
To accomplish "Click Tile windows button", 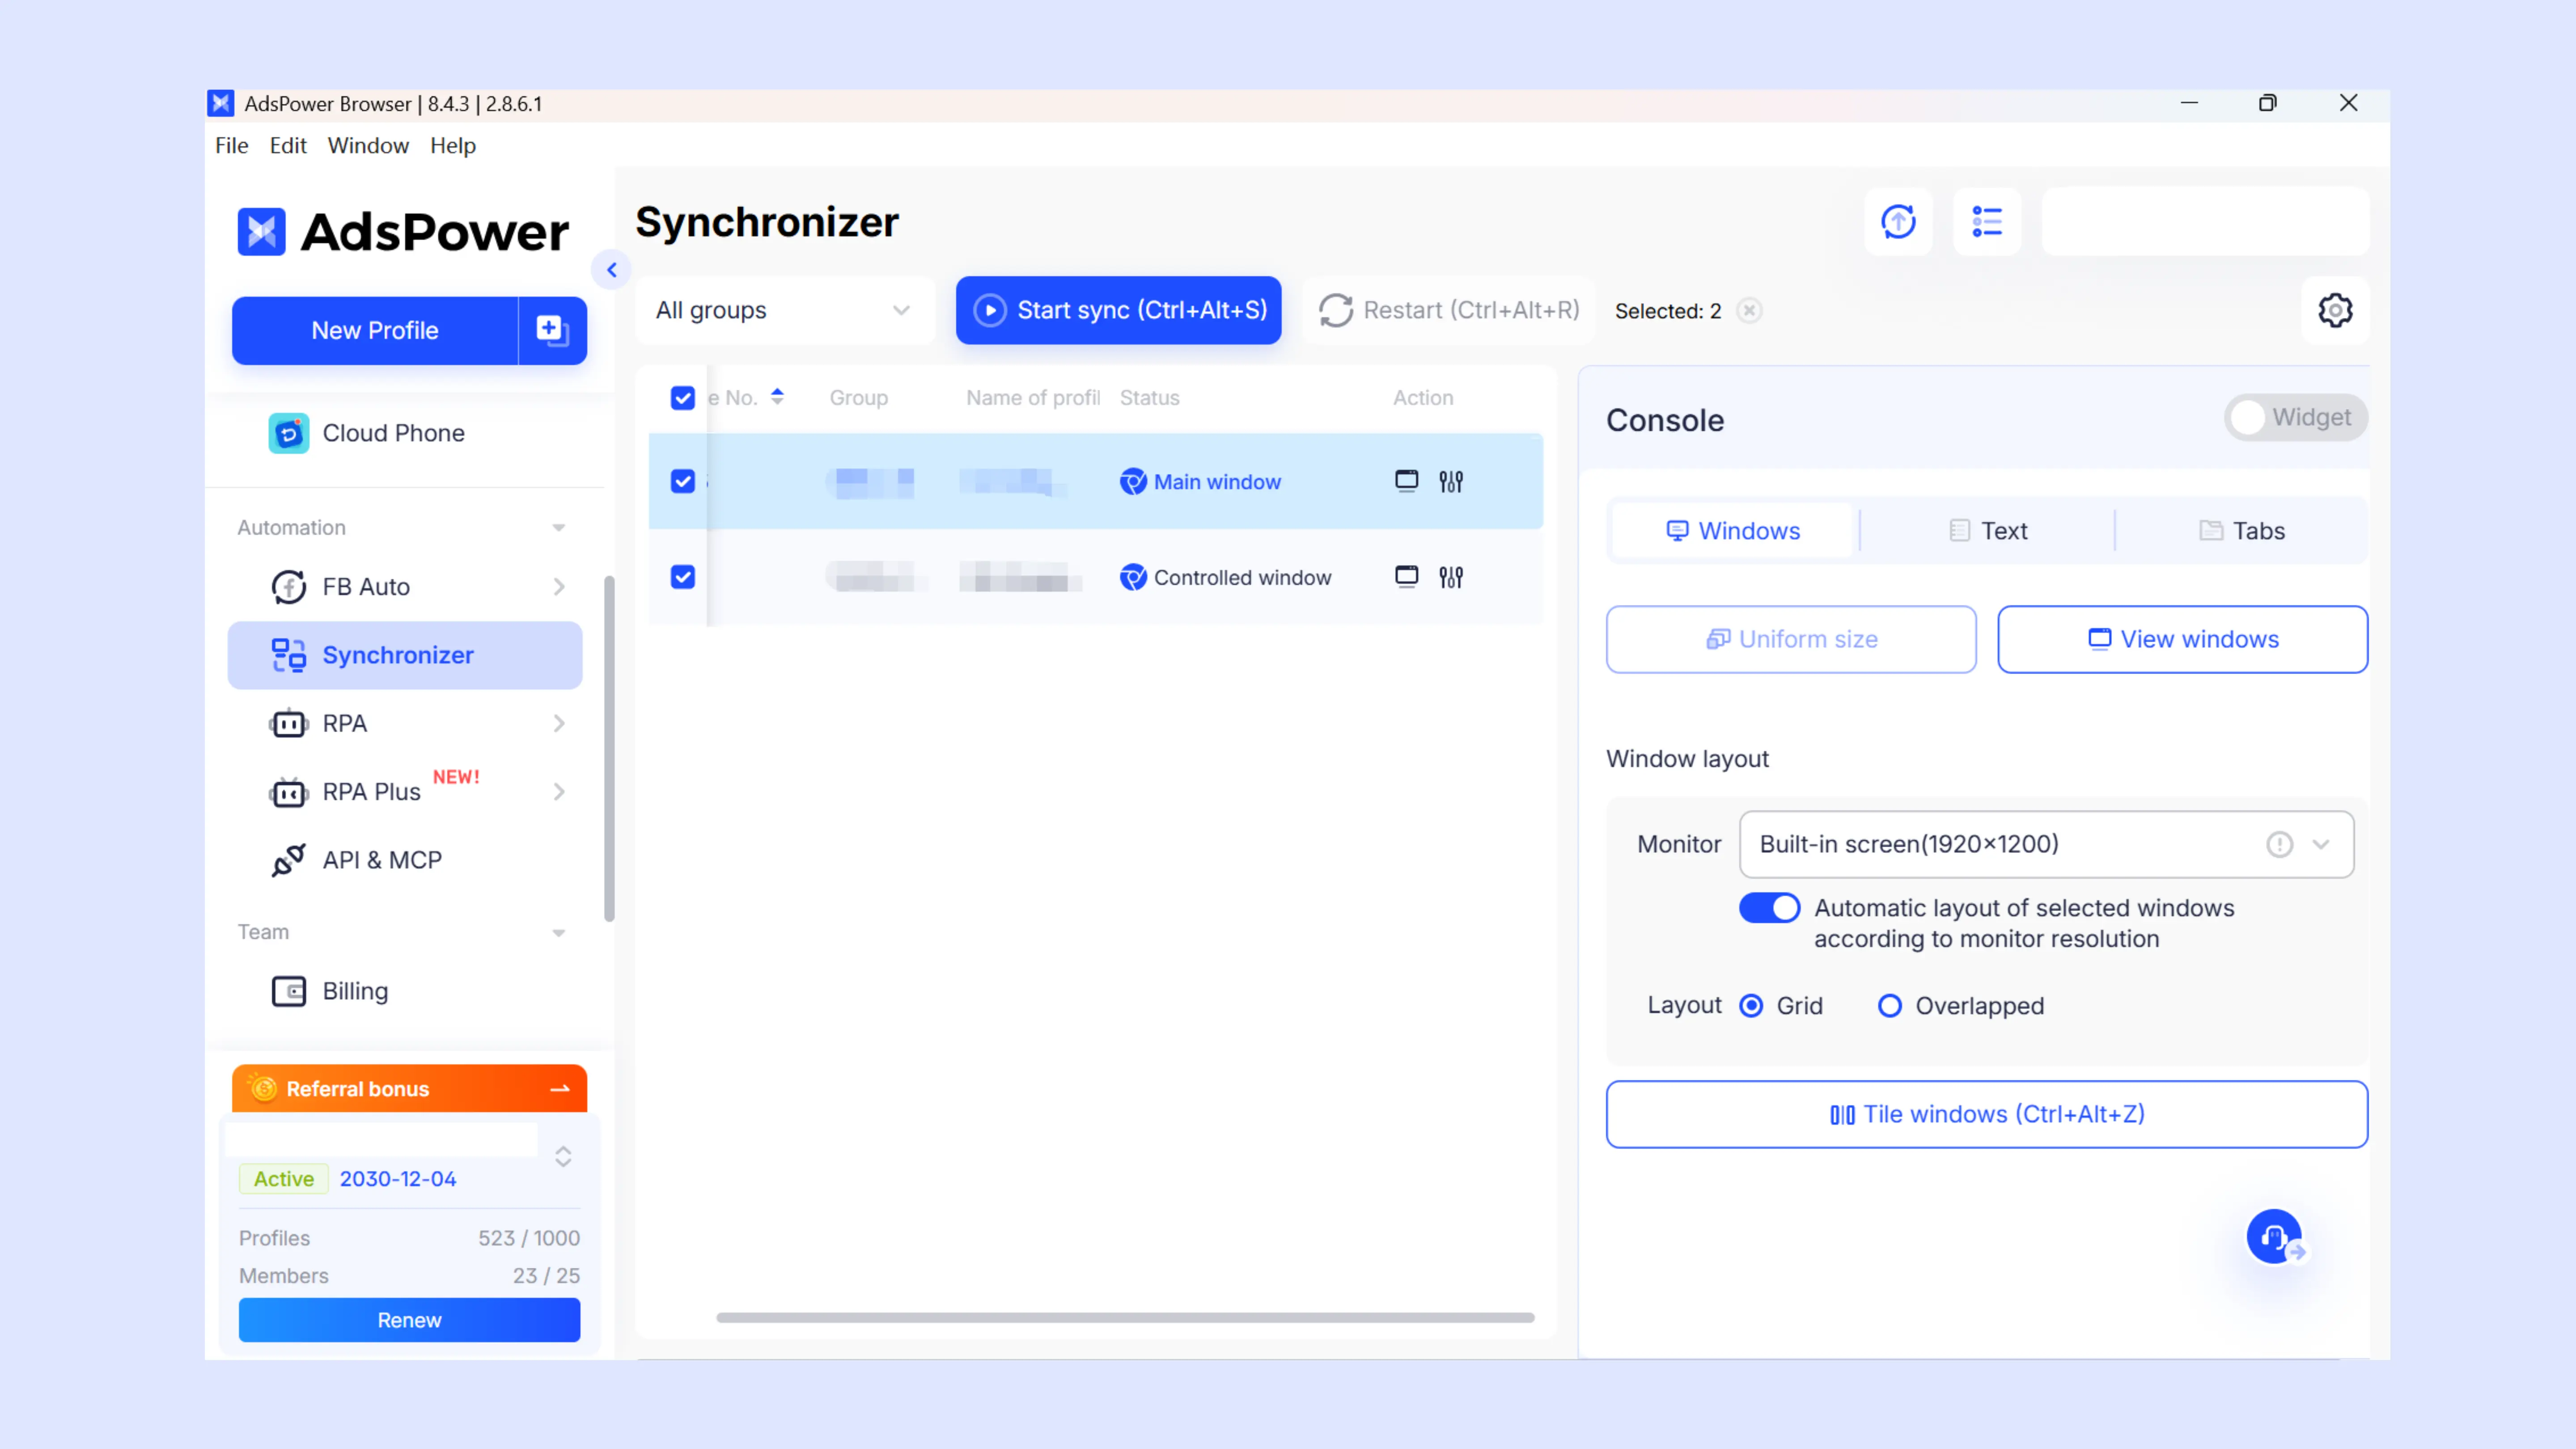I will click(1986, 1114).
